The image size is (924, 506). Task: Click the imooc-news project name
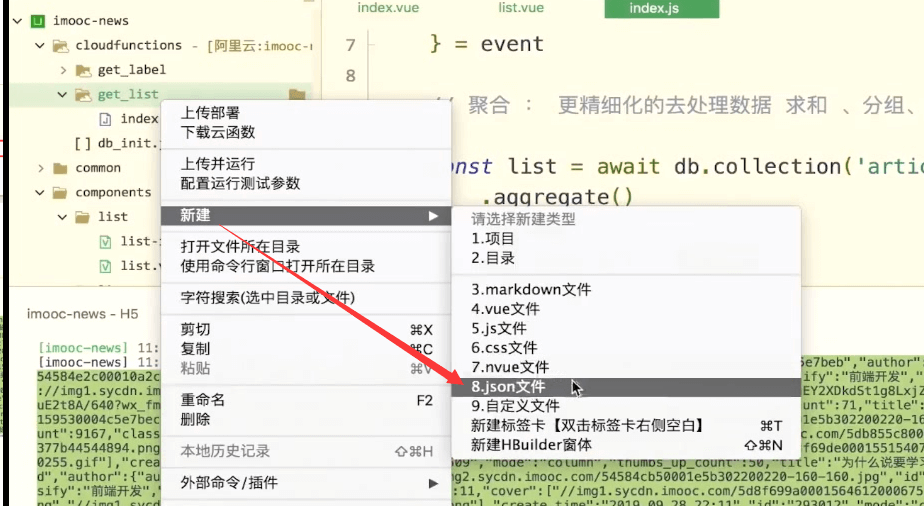click(91, 21)
